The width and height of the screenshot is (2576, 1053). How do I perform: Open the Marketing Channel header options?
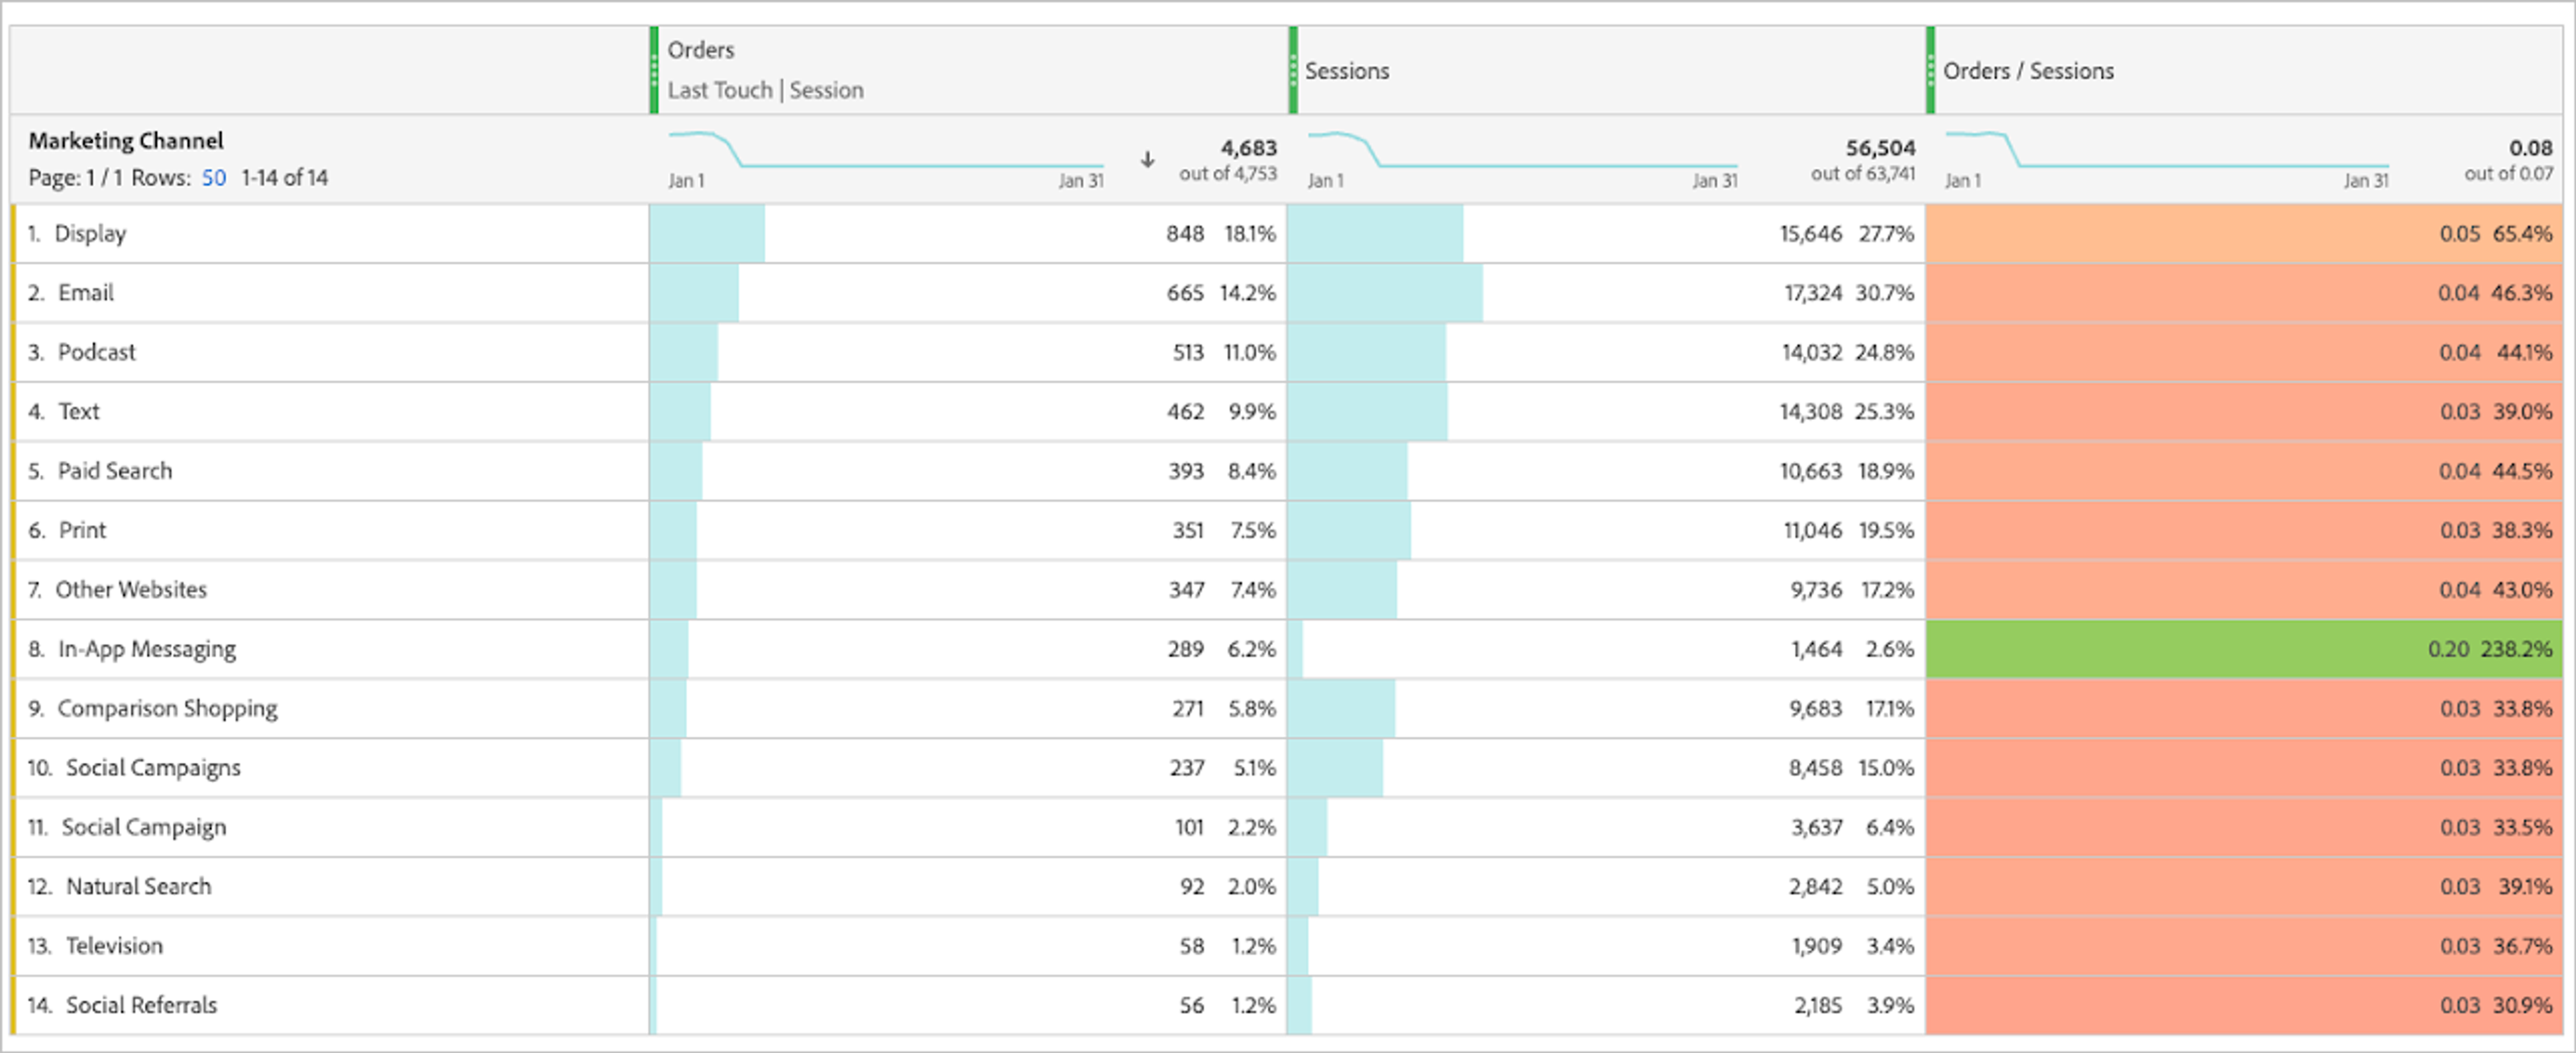coord(125,140)
